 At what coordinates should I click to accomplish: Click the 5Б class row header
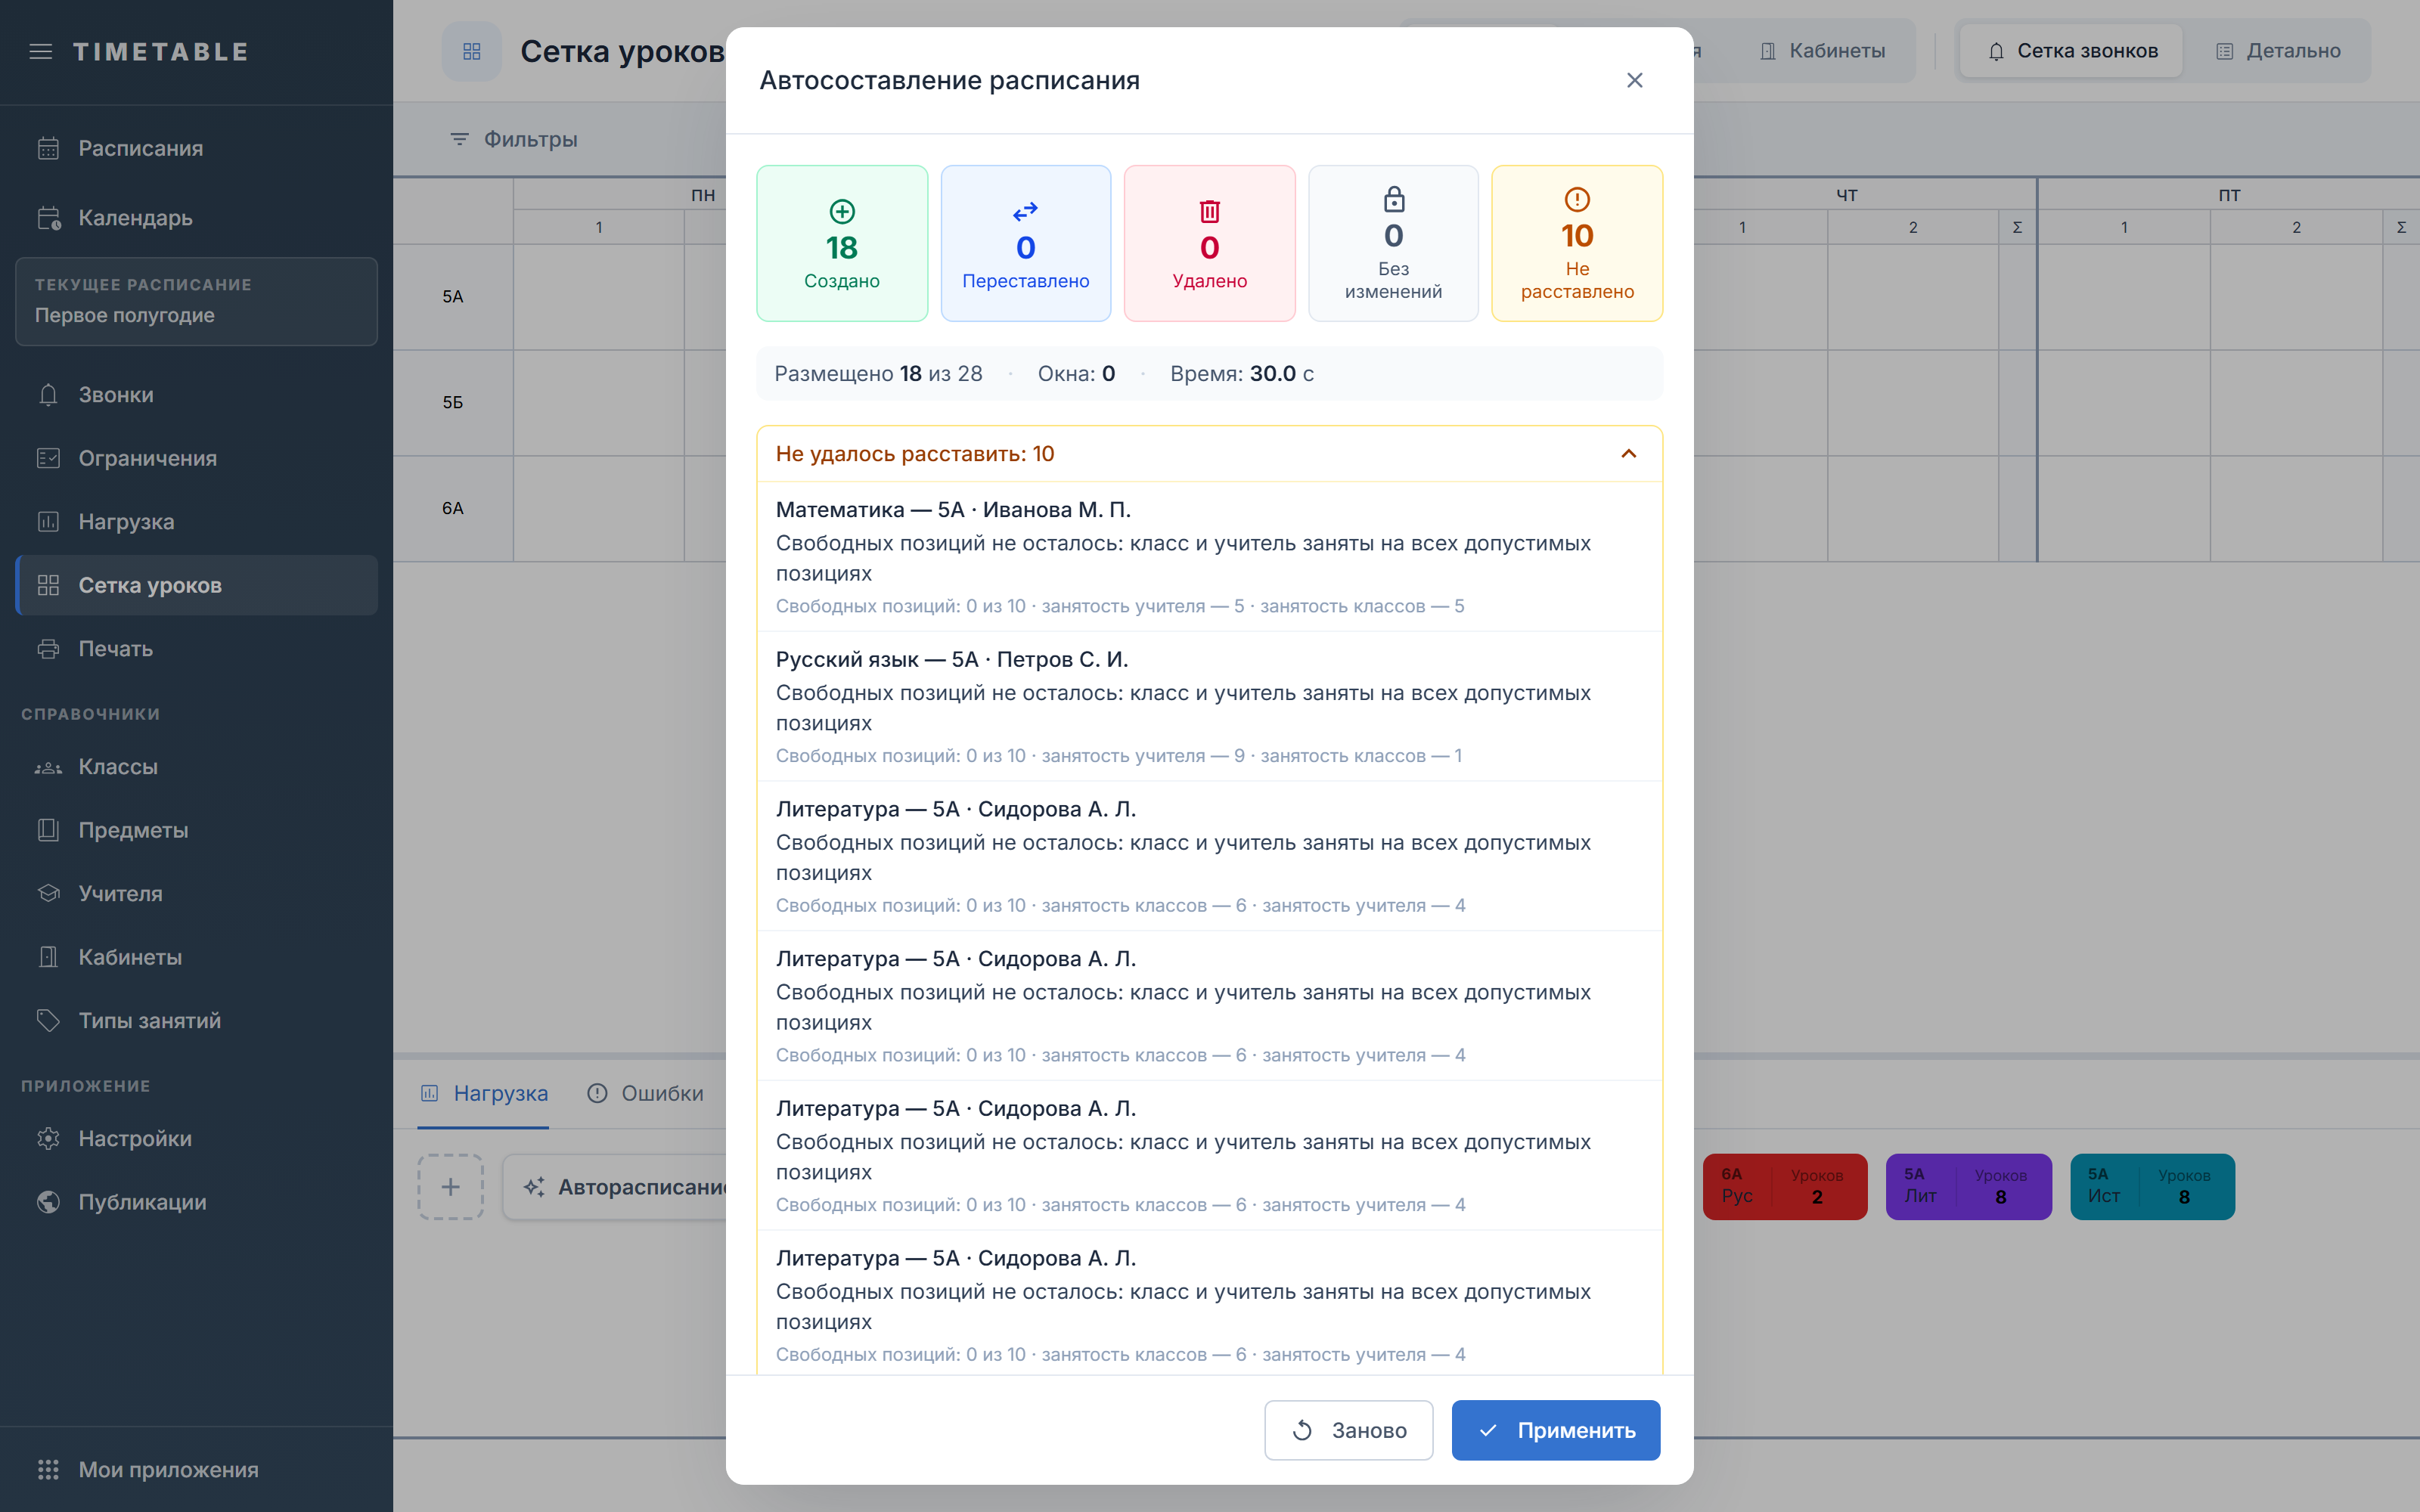coord(453,403)
